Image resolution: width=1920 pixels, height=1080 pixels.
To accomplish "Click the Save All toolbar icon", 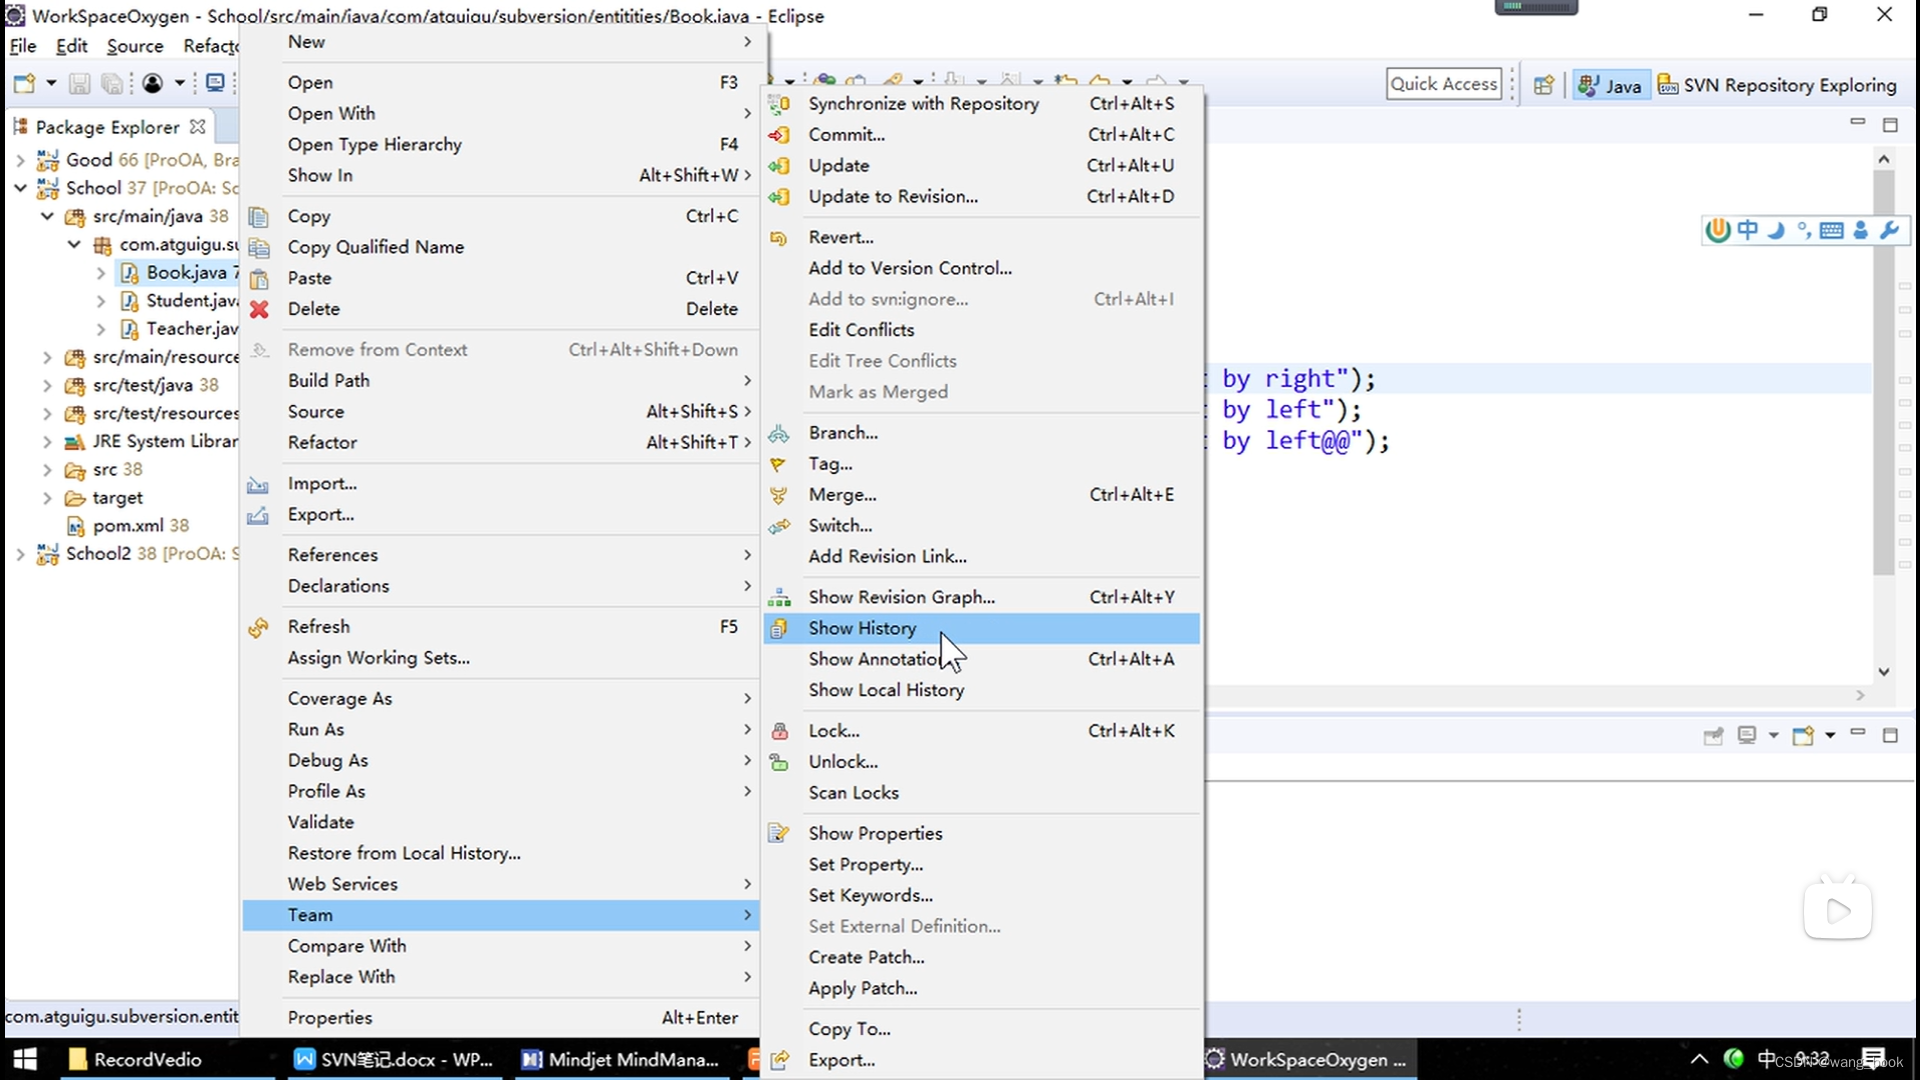I will pos(112,84).
